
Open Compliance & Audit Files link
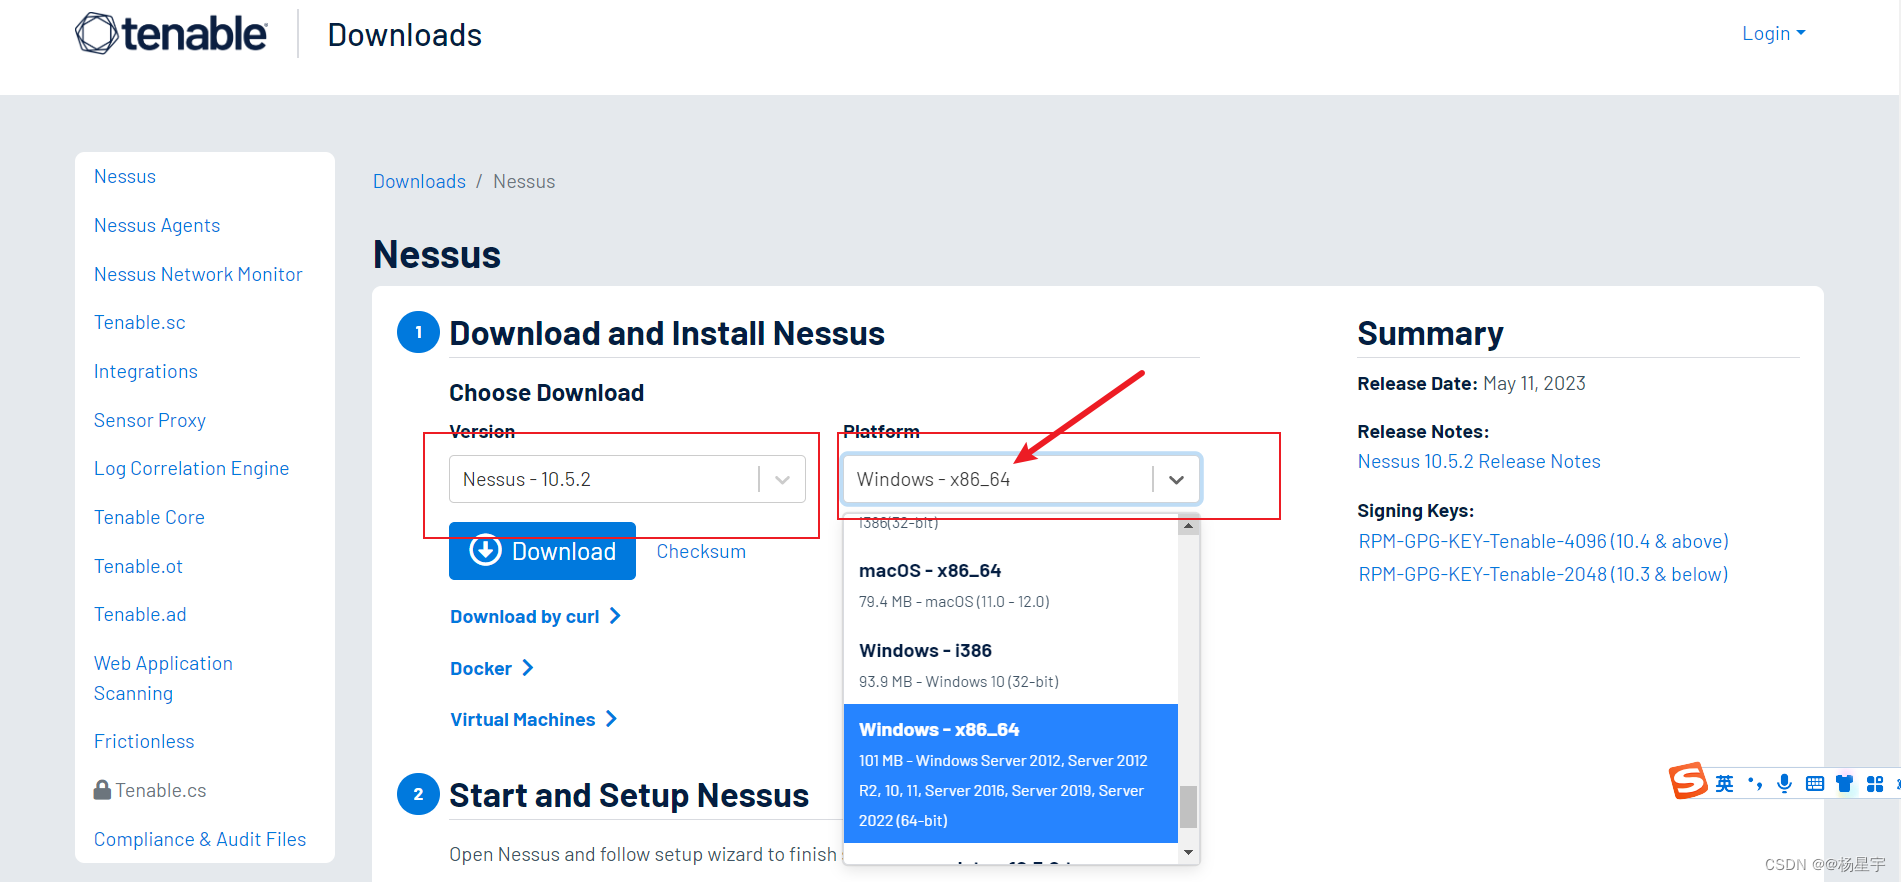(x=200, y=839)
